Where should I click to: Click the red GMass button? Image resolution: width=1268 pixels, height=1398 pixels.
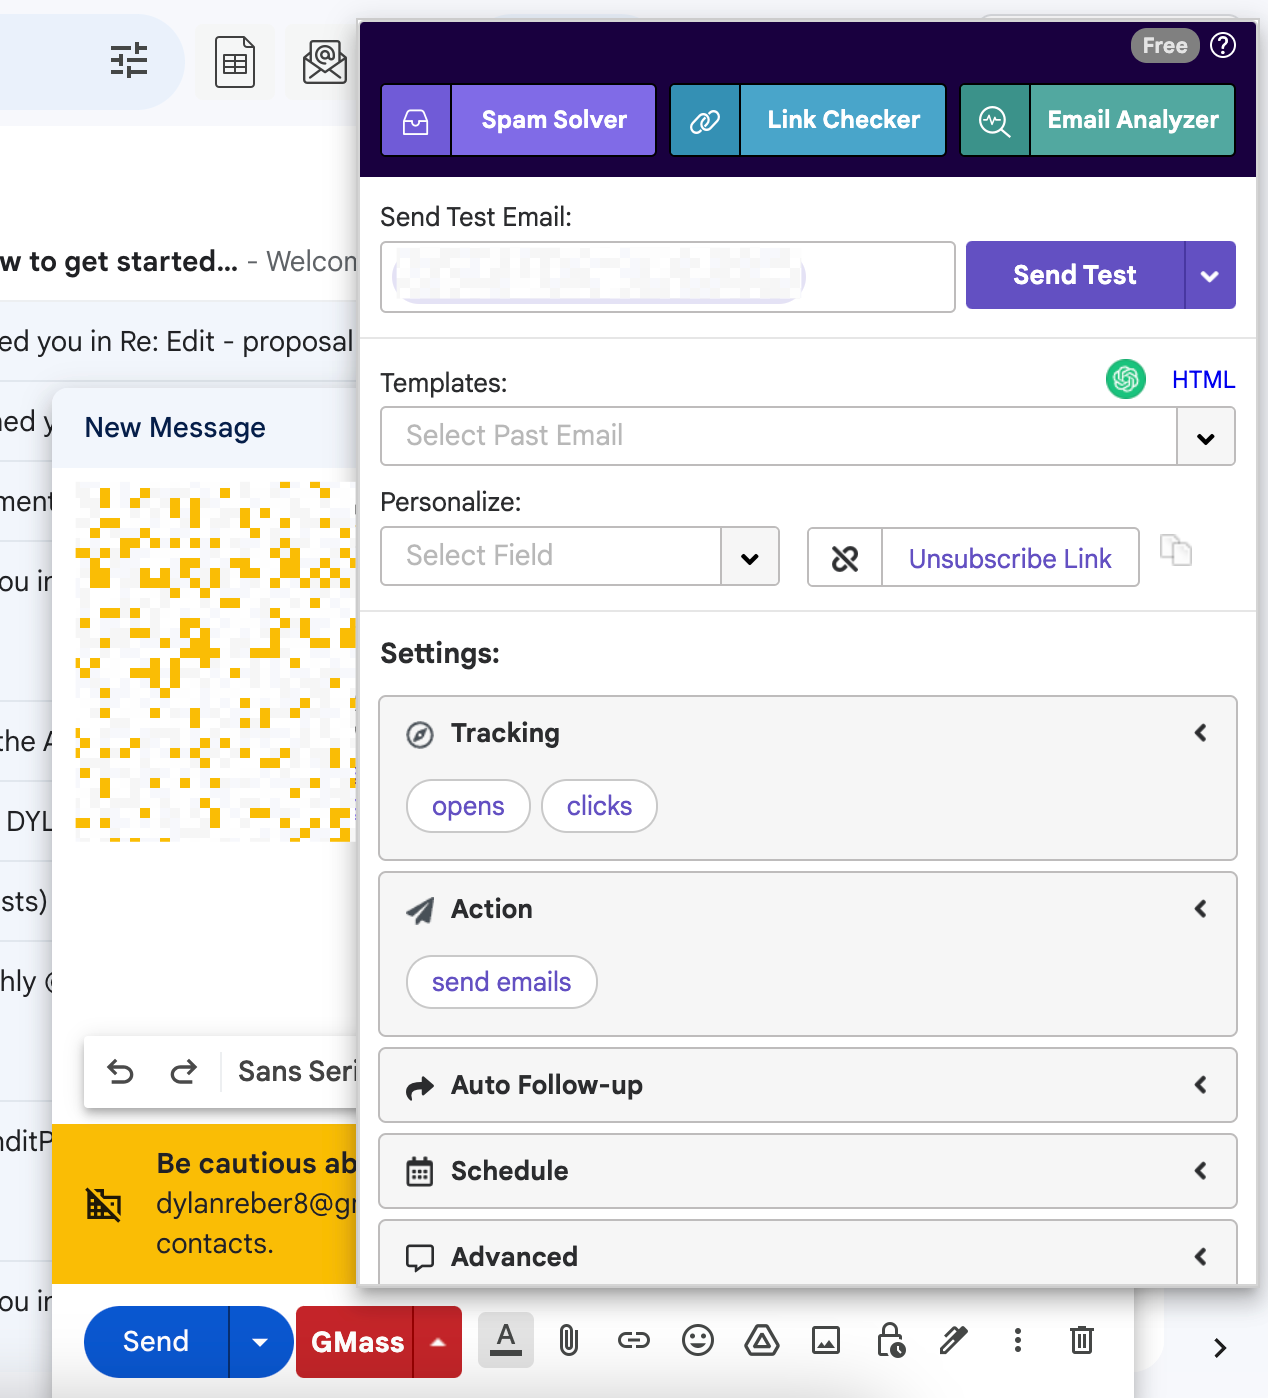356,1342
